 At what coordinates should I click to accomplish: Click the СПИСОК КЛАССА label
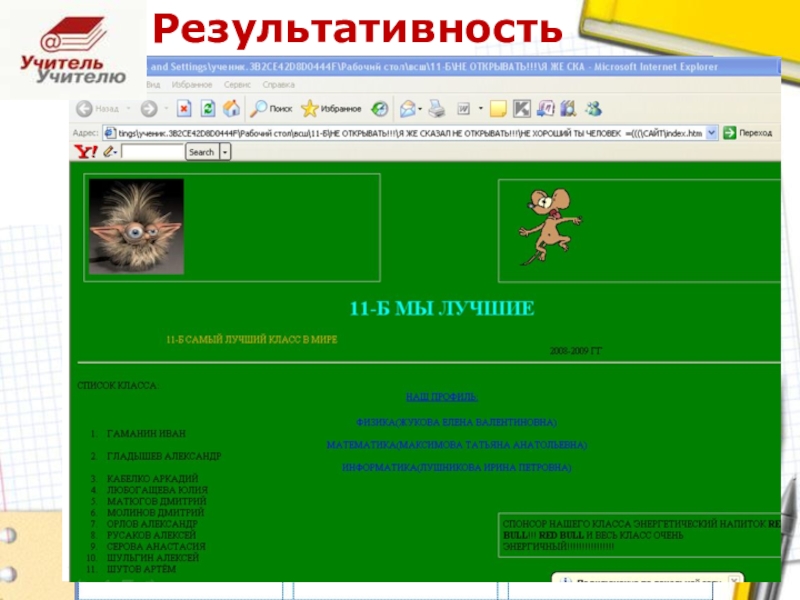click(x=118, y=385)
